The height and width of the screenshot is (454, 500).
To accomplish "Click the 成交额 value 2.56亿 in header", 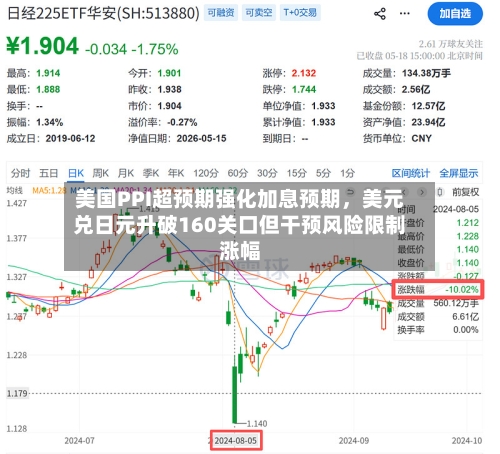I will 416,89.
